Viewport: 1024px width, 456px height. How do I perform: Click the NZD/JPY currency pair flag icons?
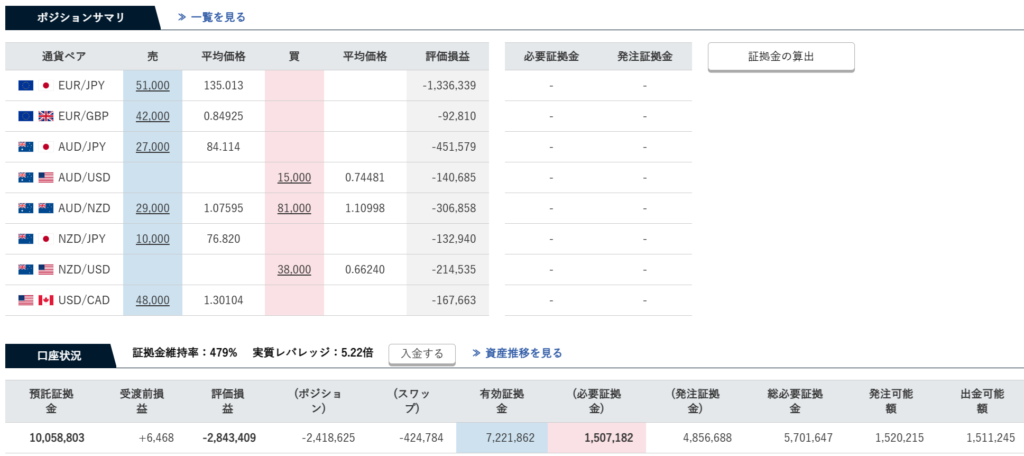pyautogui.click(x=35, y=239)
